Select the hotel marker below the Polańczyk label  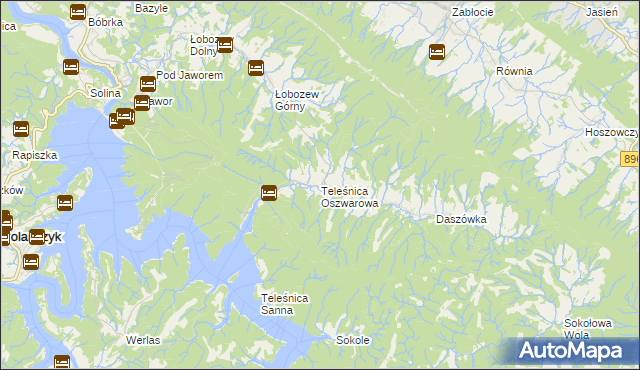click(x=31, y=261)
